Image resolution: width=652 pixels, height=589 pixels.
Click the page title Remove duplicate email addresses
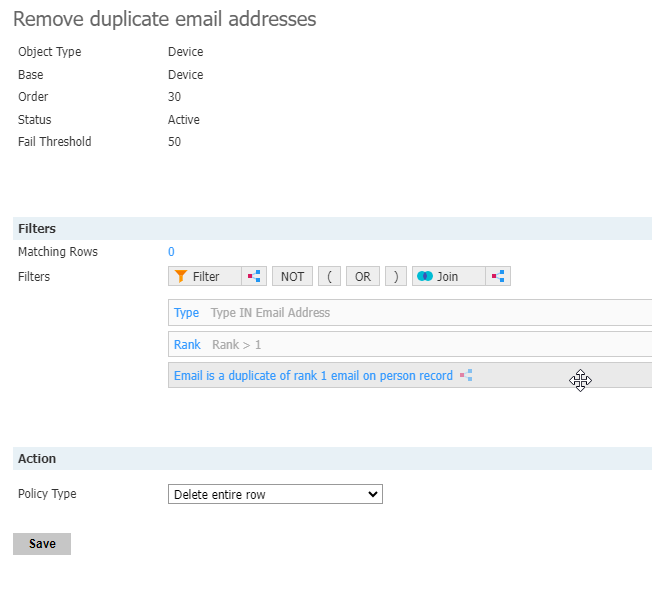[165, 19]
